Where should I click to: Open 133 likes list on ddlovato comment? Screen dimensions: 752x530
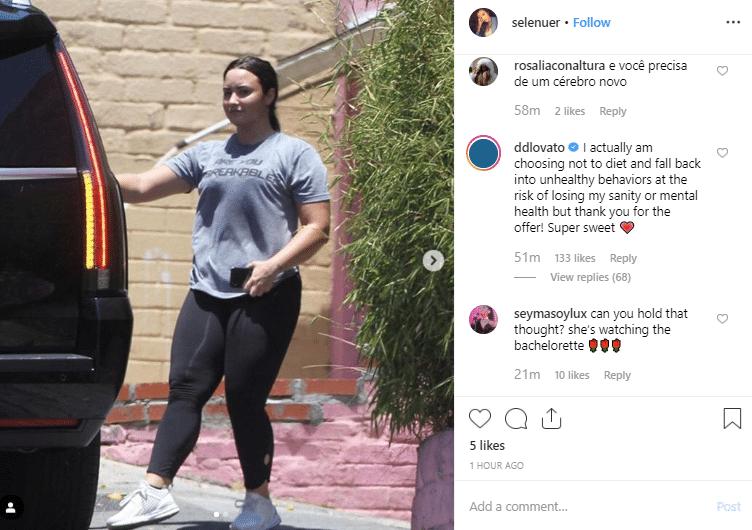[575, 258]
